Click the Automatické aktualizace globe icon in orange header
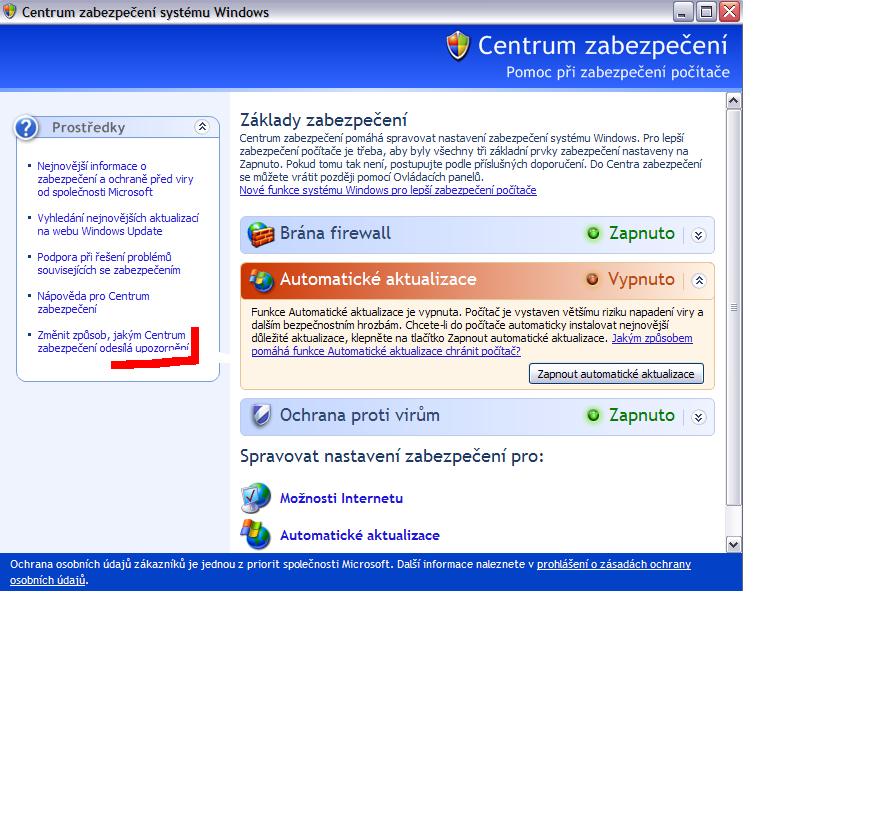This screenshot has height=840, width=896. pyautogui.click(x=261, y=280)
